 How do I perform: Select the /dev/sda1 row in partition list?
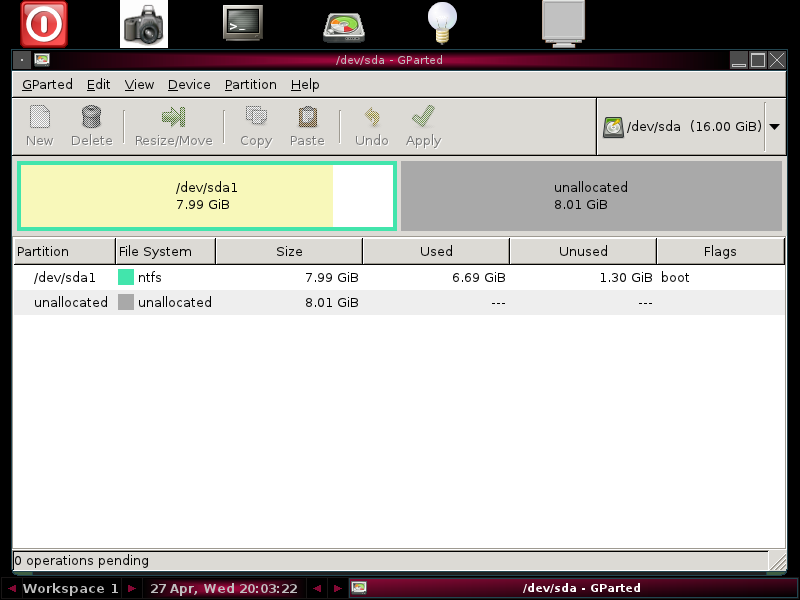[x=399, y=277]
